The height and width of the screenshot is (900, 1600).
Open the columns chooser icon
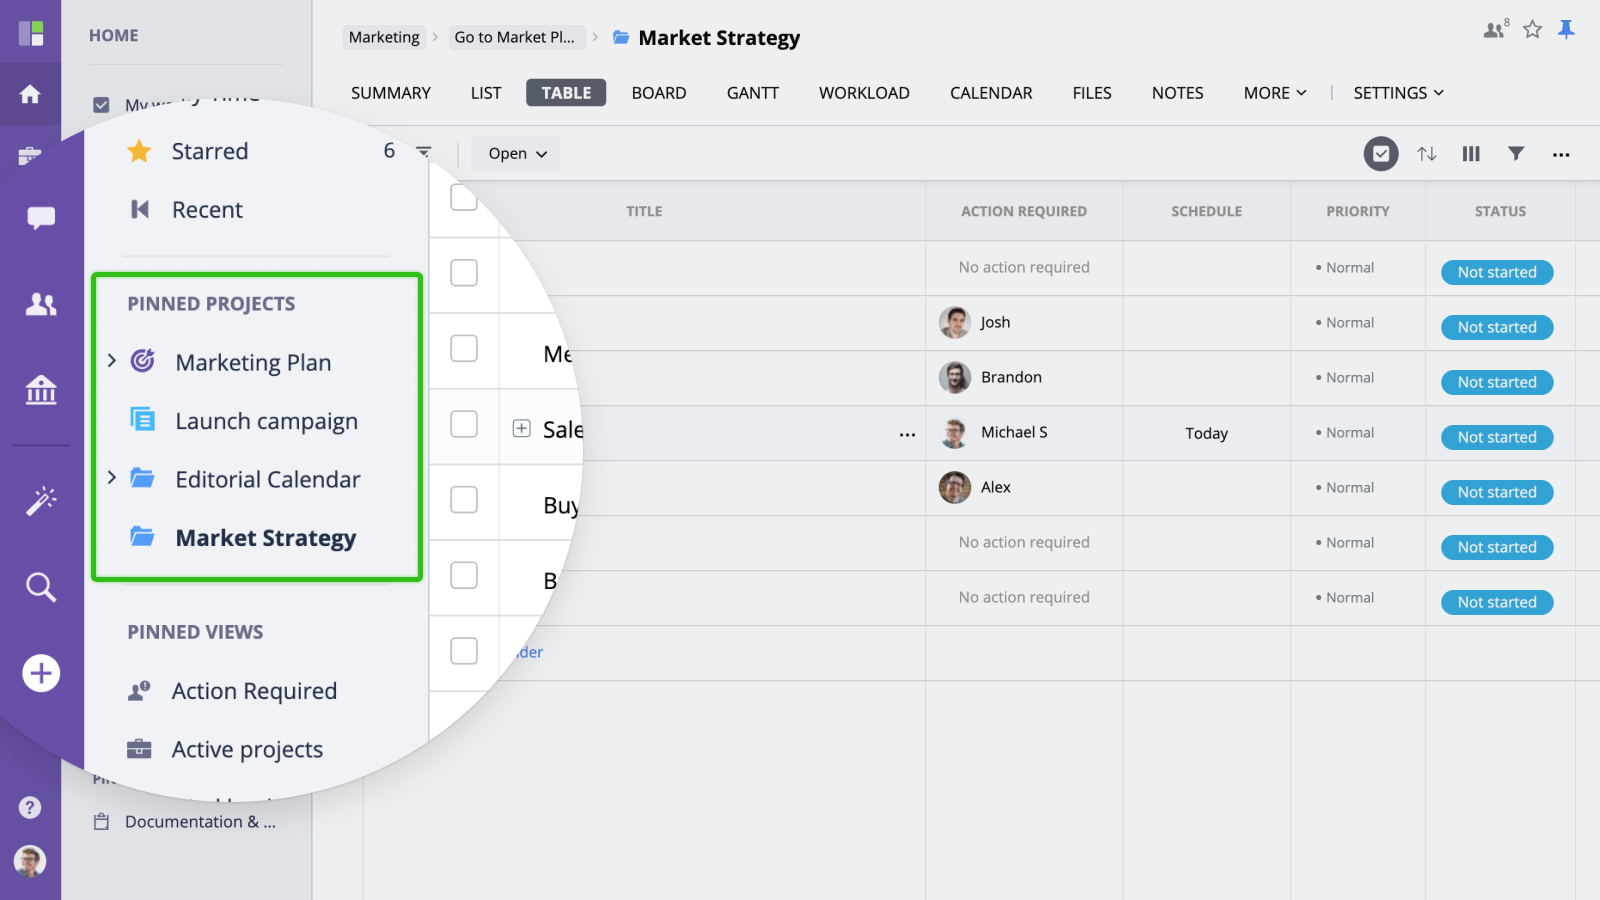click(x=1471, y=154)
